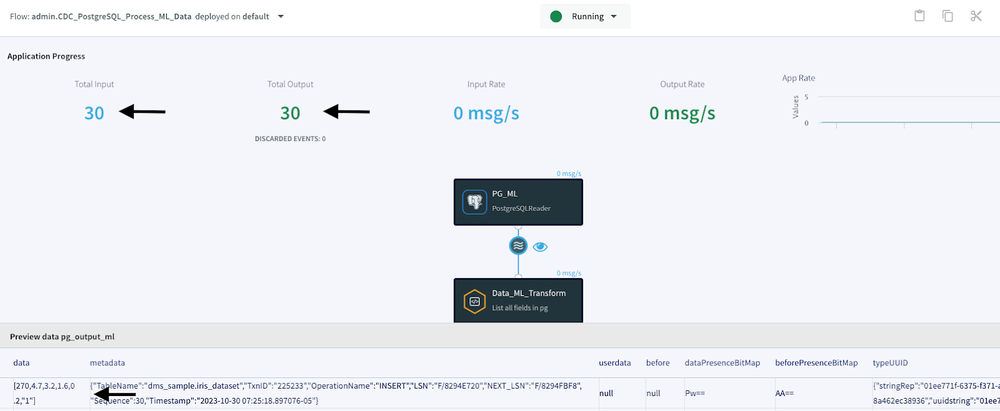This screenshot has width=1000, height=411.
Task: Click the 0 msg/s label above PG_ML node
Action: click(569, 174)
